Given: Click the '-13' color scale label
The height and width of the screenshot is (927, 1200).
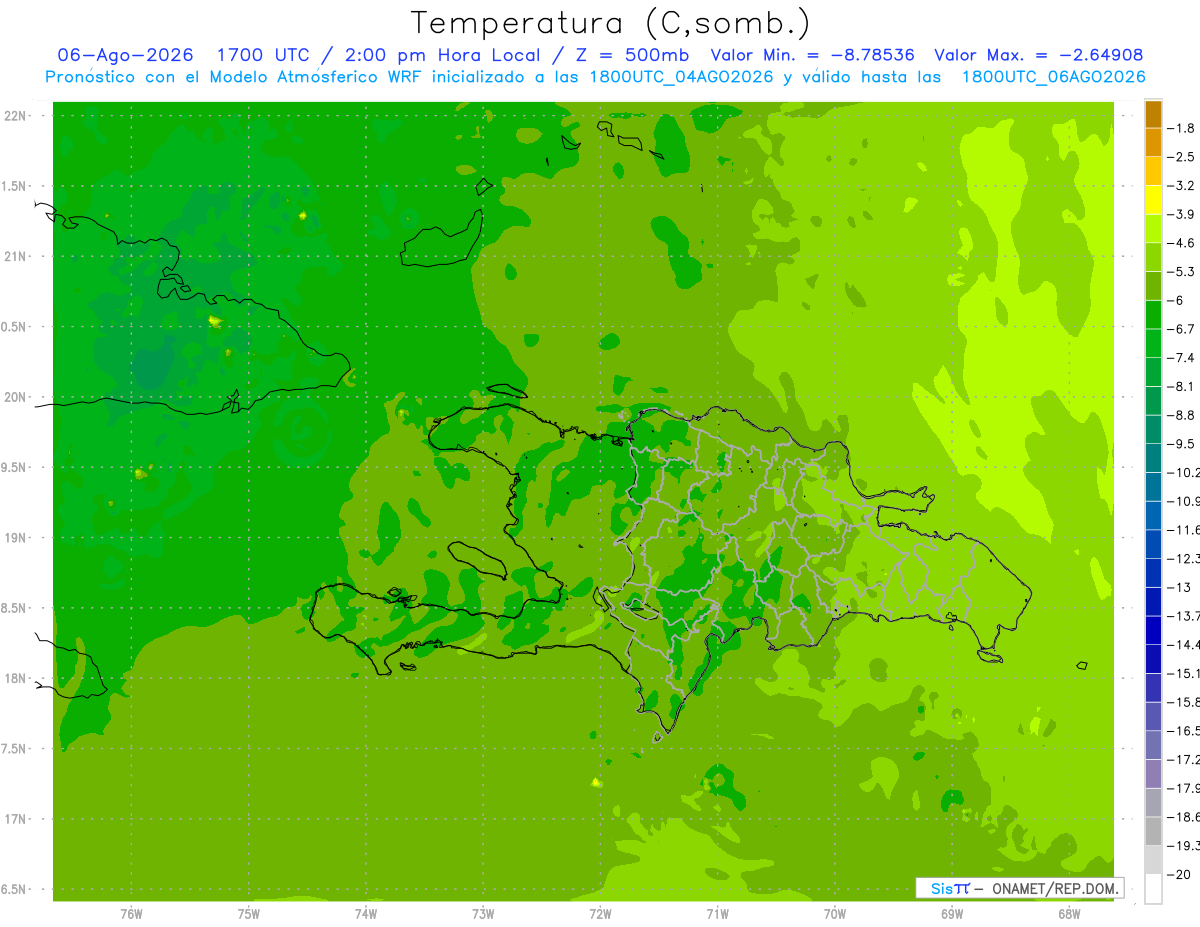Looking at the screenshot, I should 1178,587.
